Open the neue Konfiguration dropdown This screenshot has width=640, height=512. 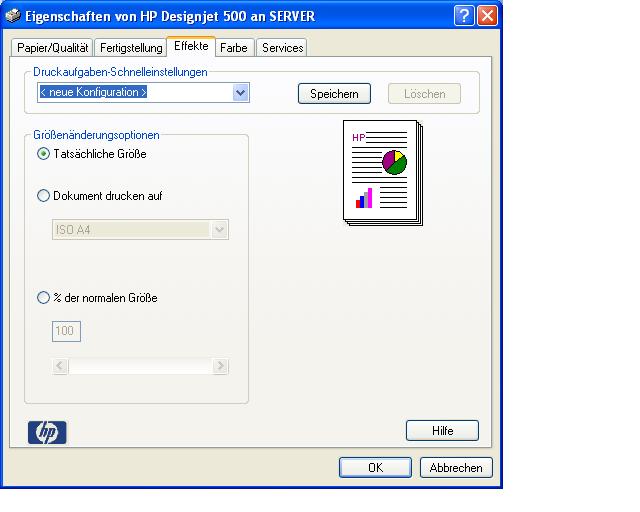(241, 93)
